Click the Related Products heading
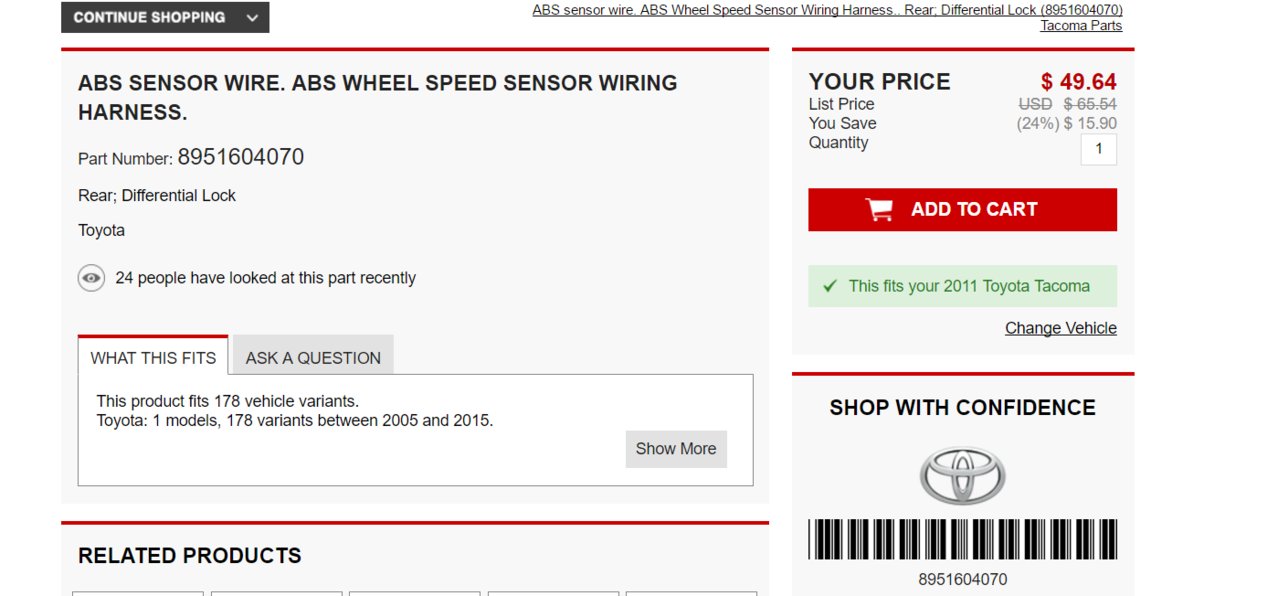Screen dimensions: 1278x596 (190, 556)
